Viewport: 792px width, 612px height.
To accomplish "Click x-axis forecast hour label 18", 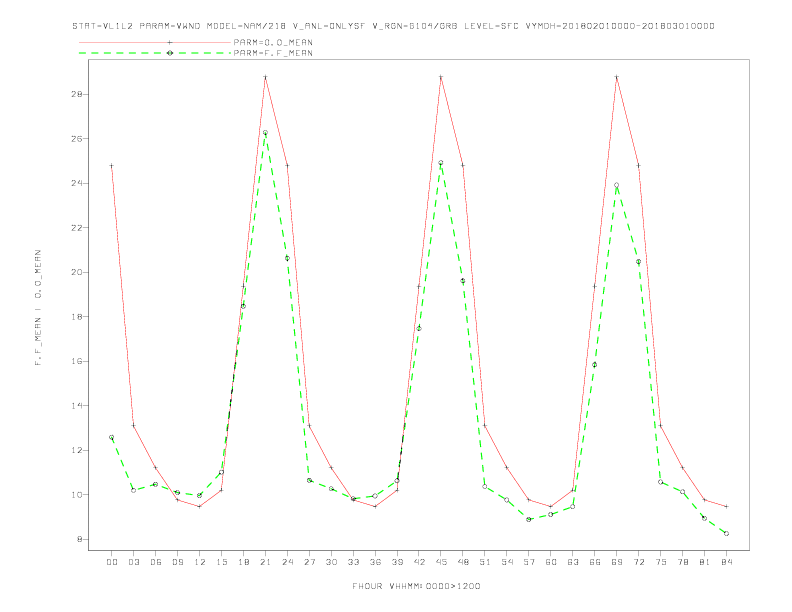I will (243, 562).
